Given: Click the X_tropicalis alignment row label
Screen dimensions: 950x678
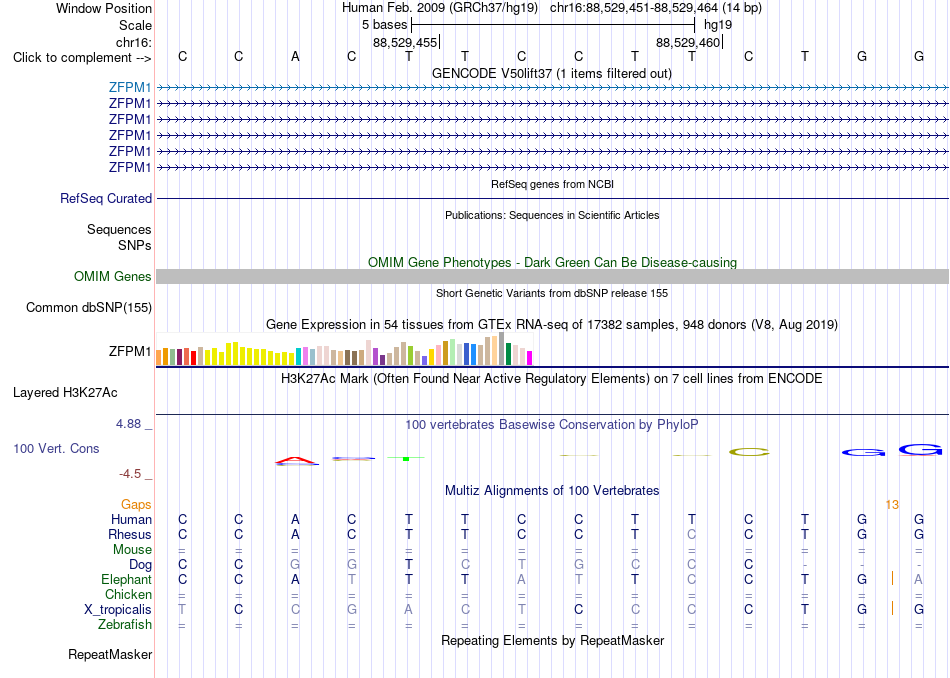Looking at the screenshot, I should click(x=118, y=610).
